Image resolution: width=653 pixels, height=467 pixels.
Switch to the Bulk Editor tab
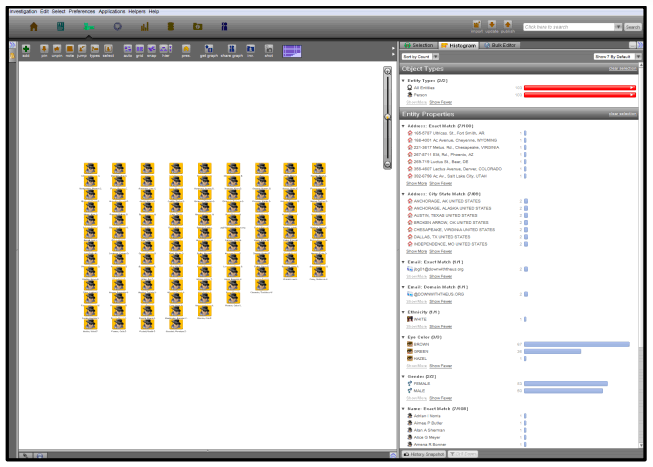click(500, 45)
